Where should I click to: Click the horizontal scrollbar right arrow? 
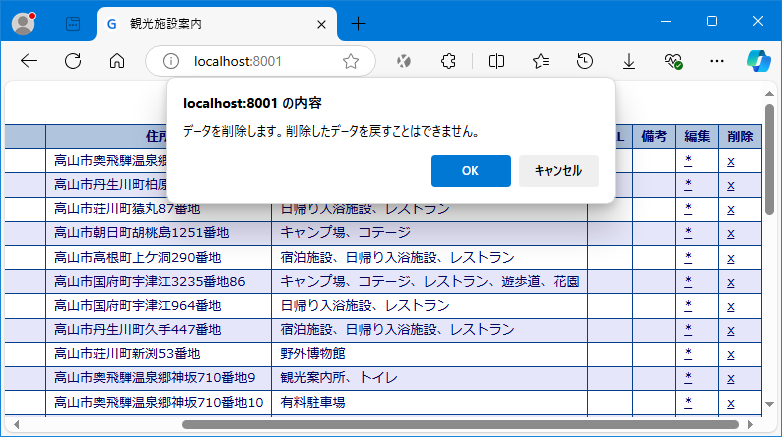coord(750,425)
